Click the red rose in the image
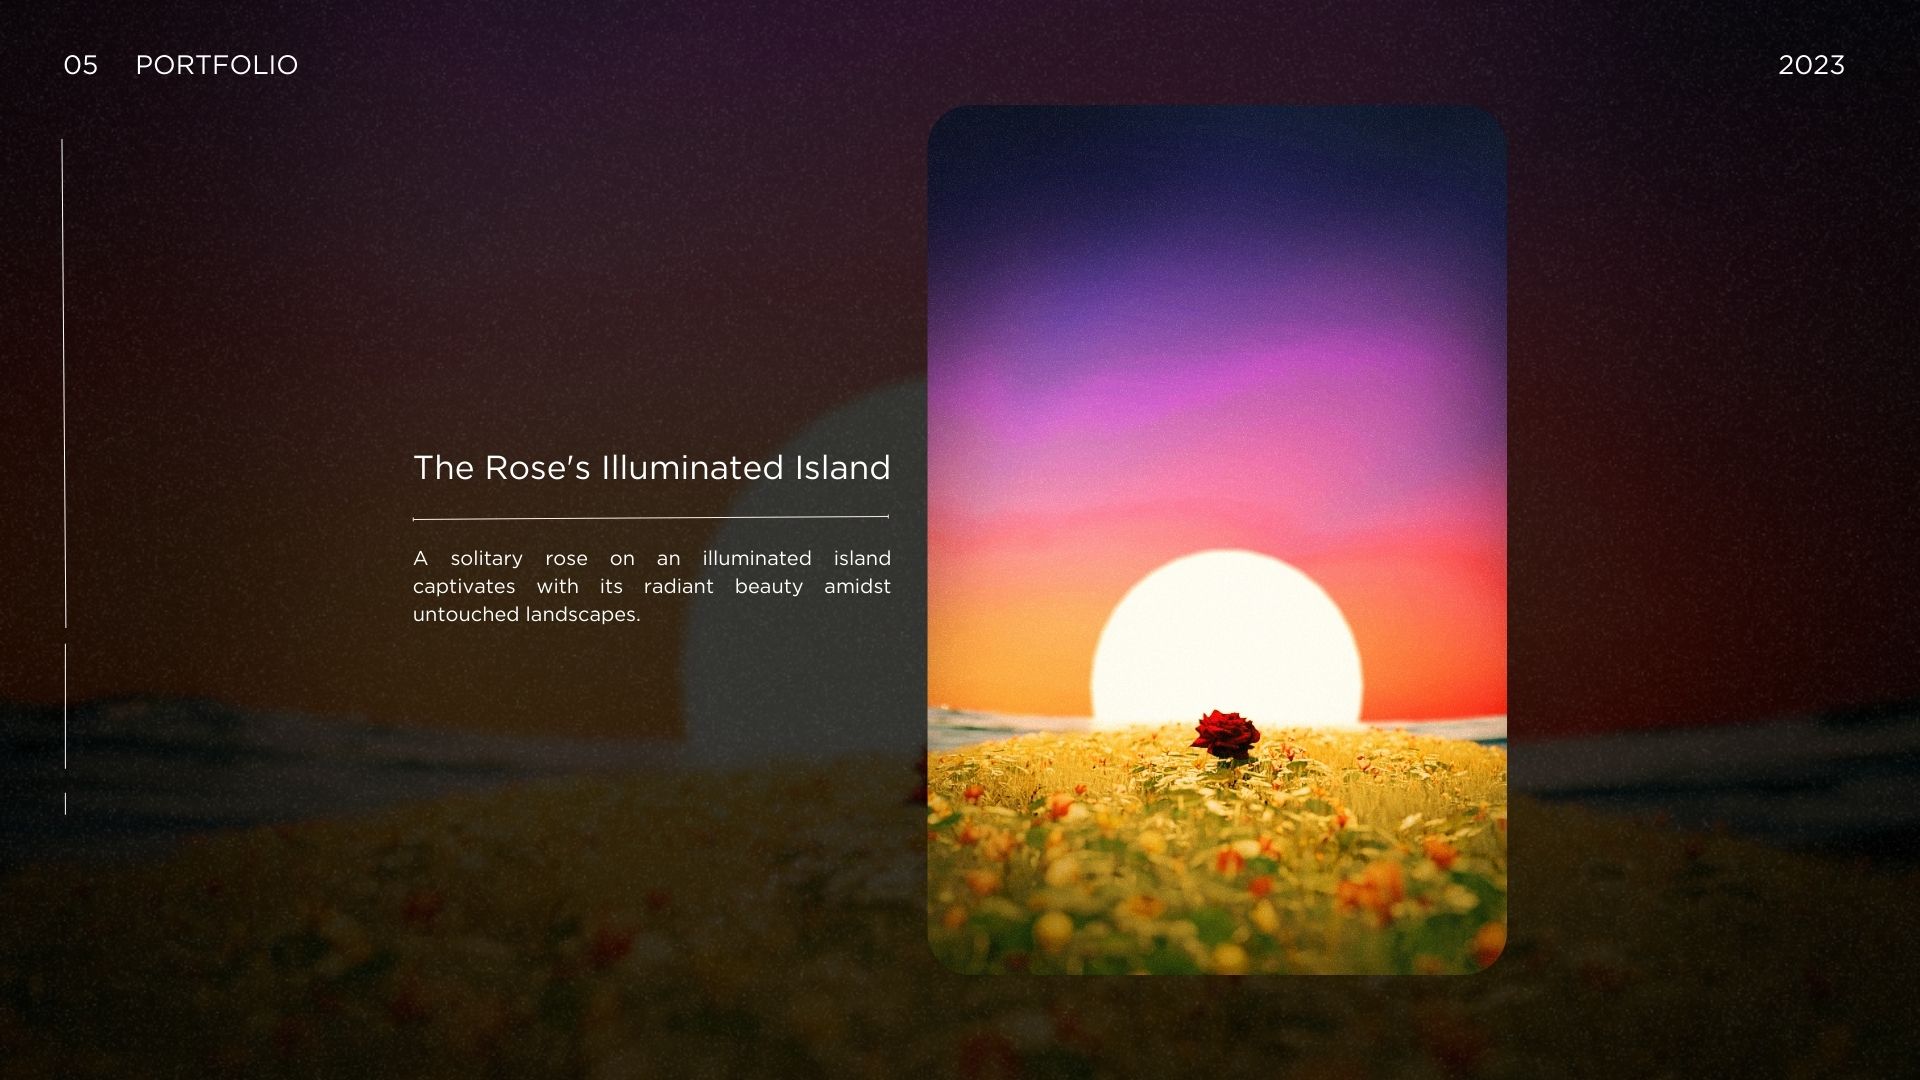The height and width of the screenshot is (1080, 1920). (1225, 733)
